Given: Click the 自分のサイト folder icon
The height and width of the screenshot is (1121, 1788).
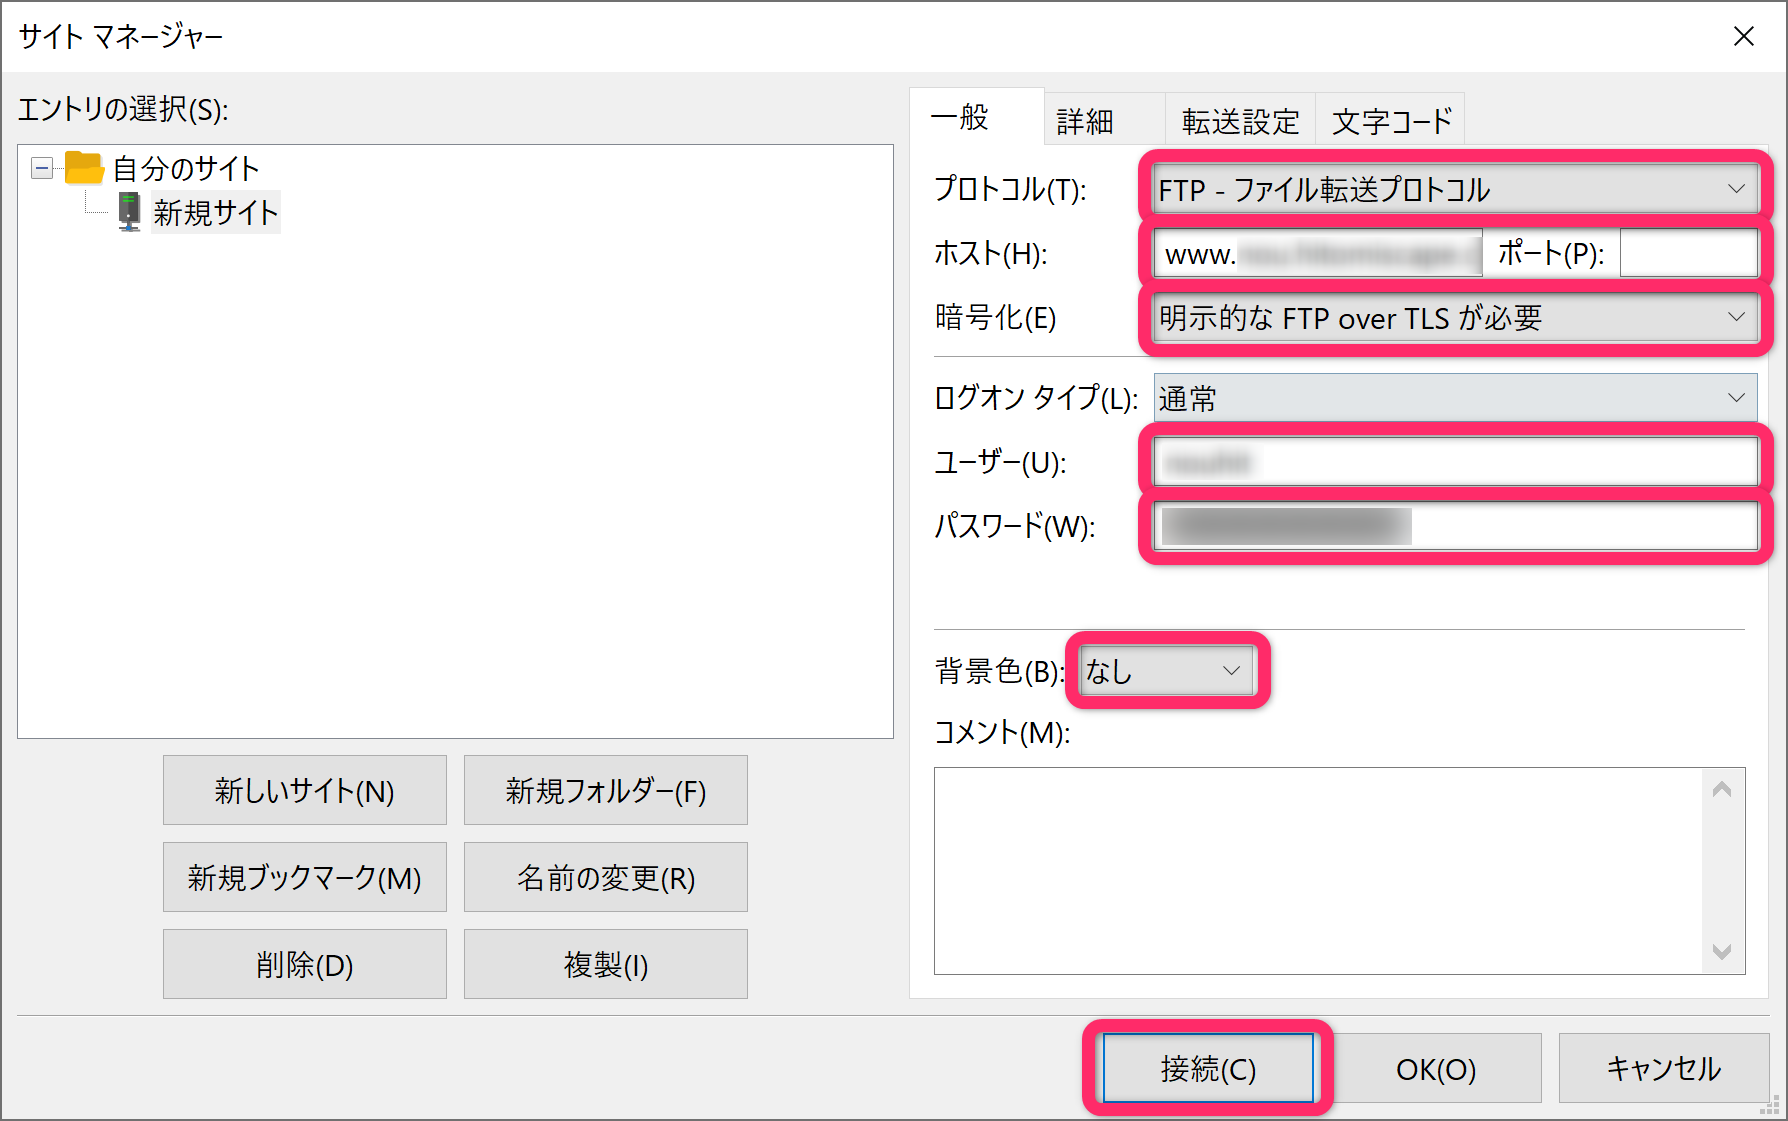Looking at the screenshot, I should [83, 167].
